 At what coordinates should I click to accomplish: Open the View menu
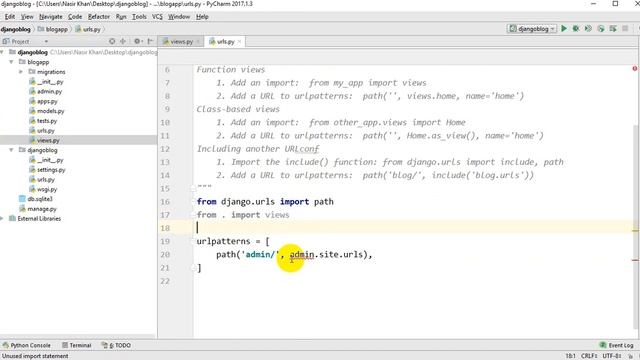coord(27,17)
